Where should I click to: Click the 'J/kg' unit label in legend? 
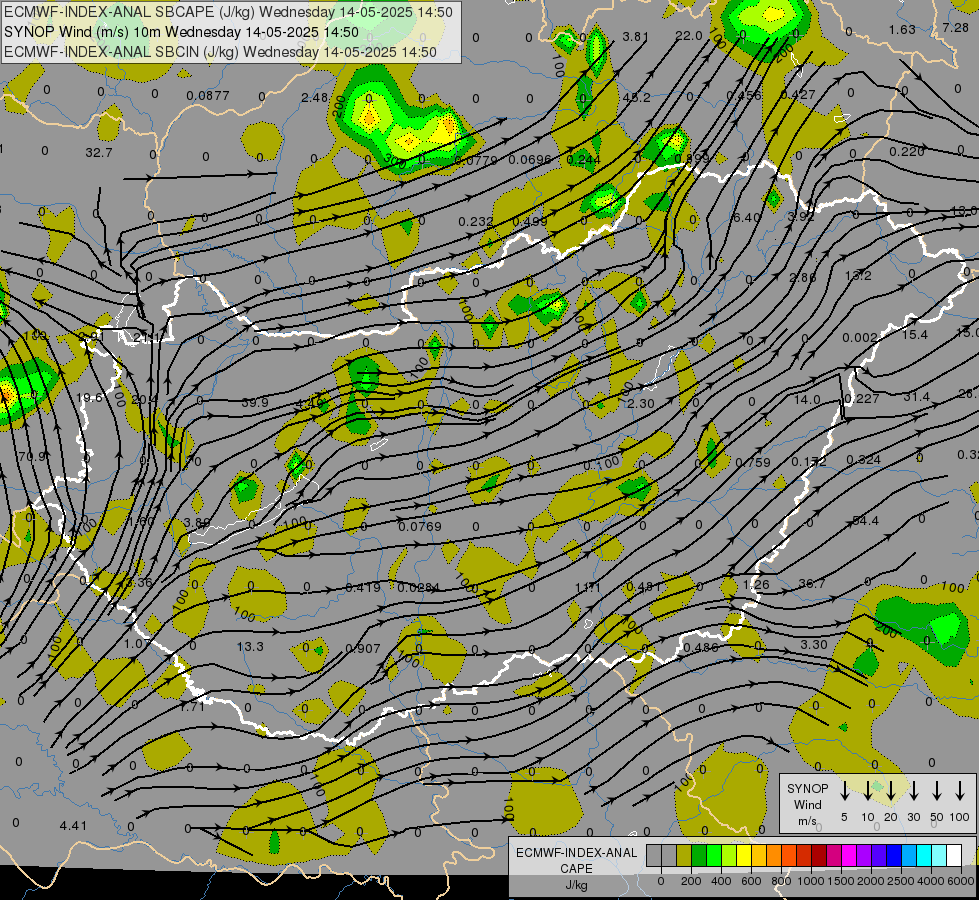[576, 885]
